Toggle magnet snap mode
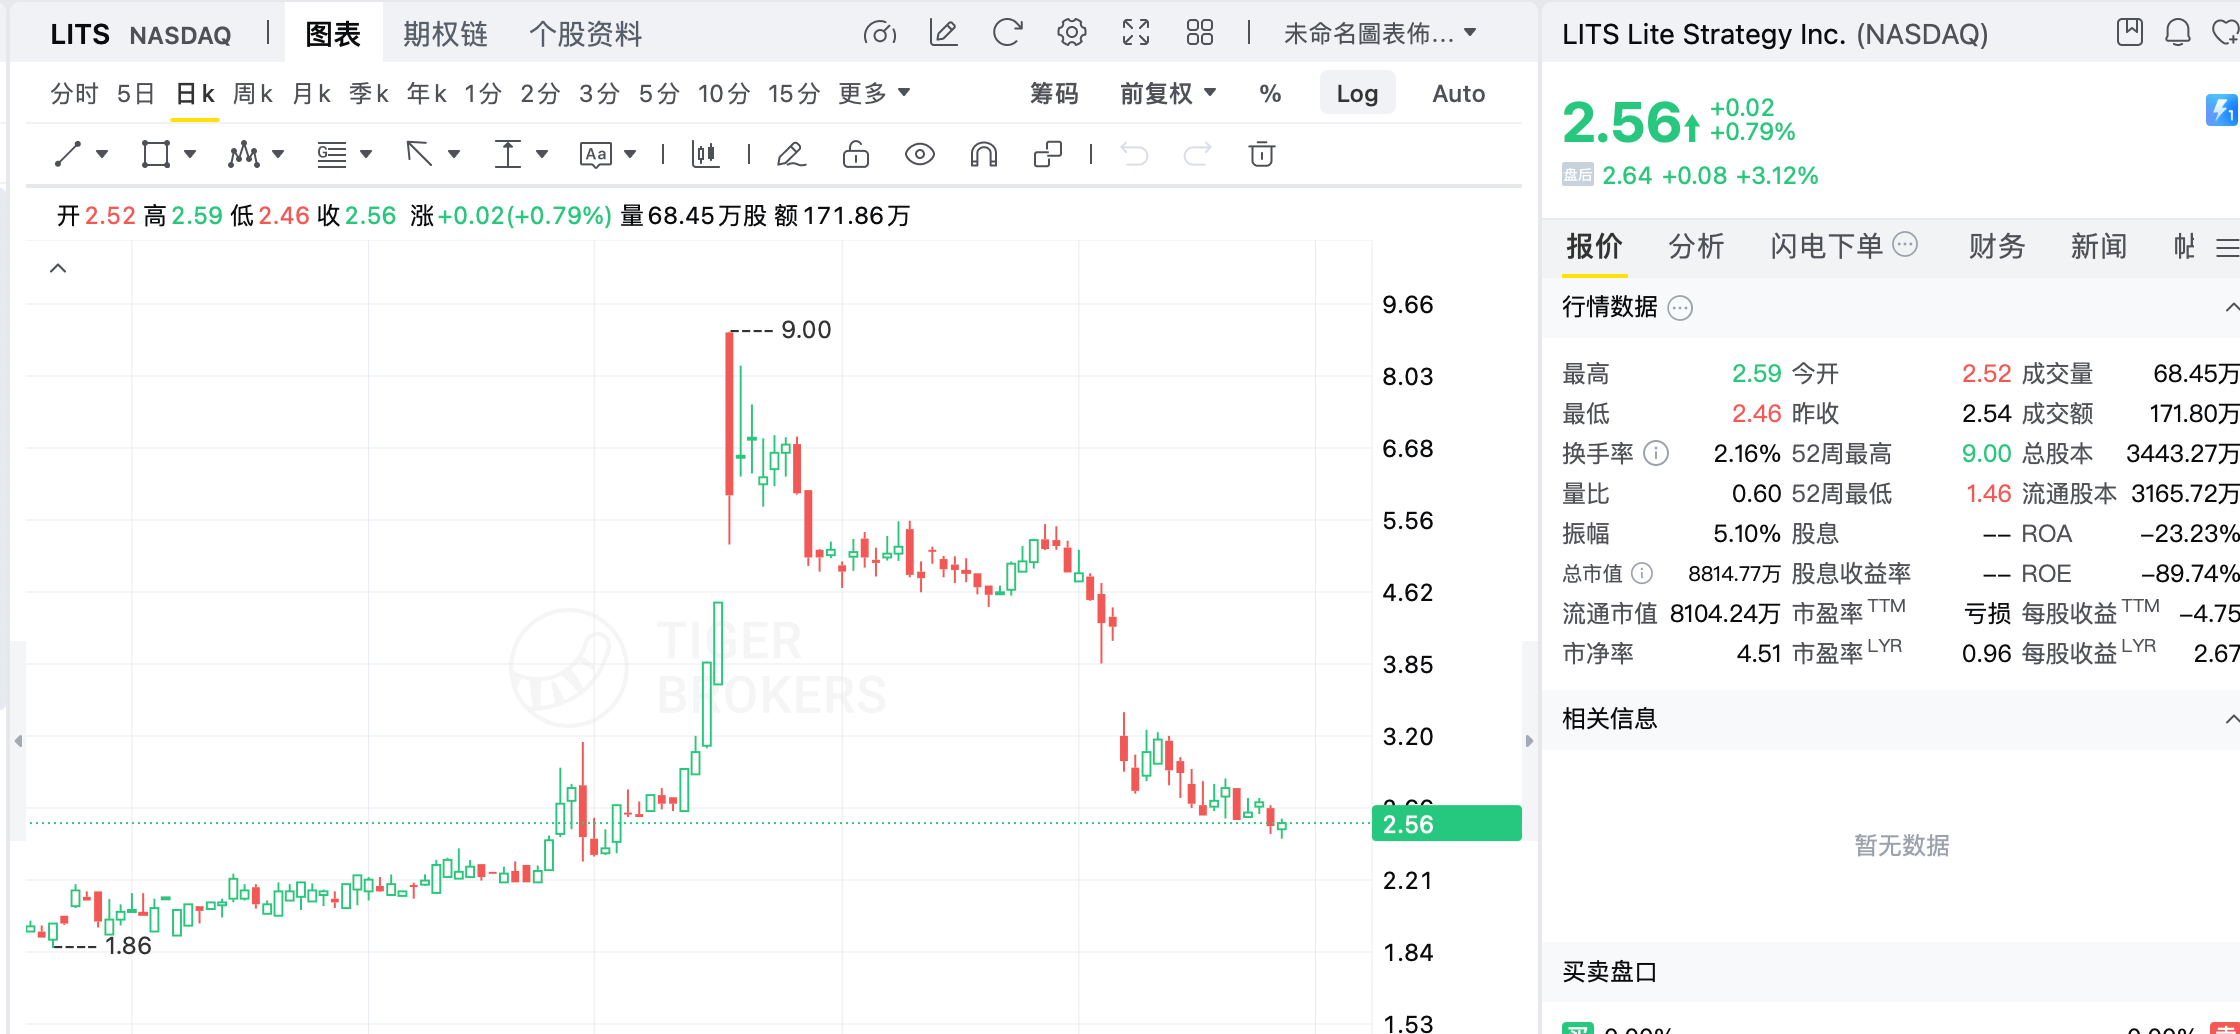 tap(984, 154)
